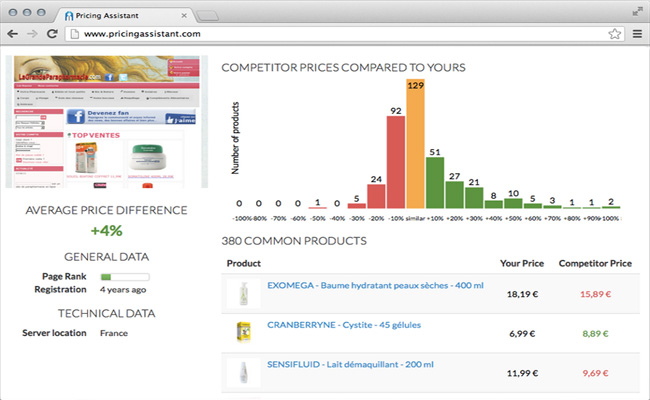Click the page icon in address bar

[x=75, y=34]
